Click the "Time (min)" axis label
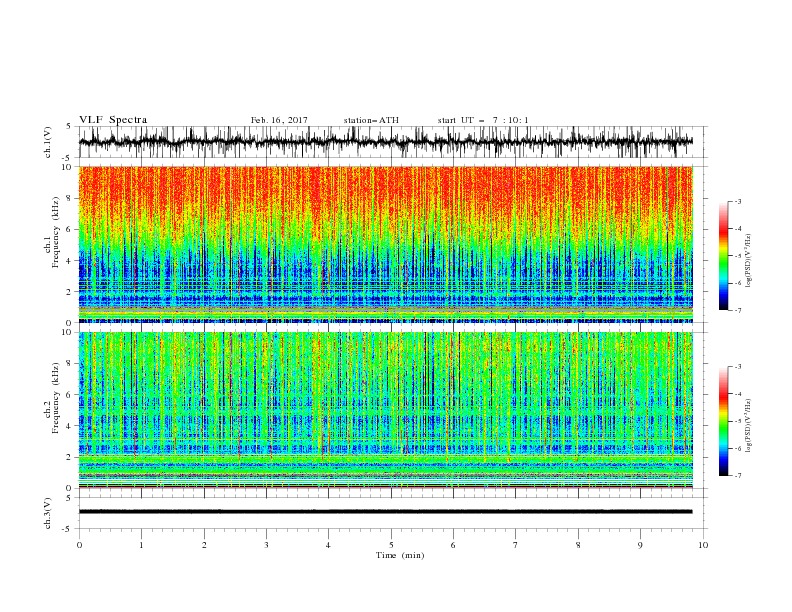Screen dimensions: 792x612 click(x=400, y=555)
